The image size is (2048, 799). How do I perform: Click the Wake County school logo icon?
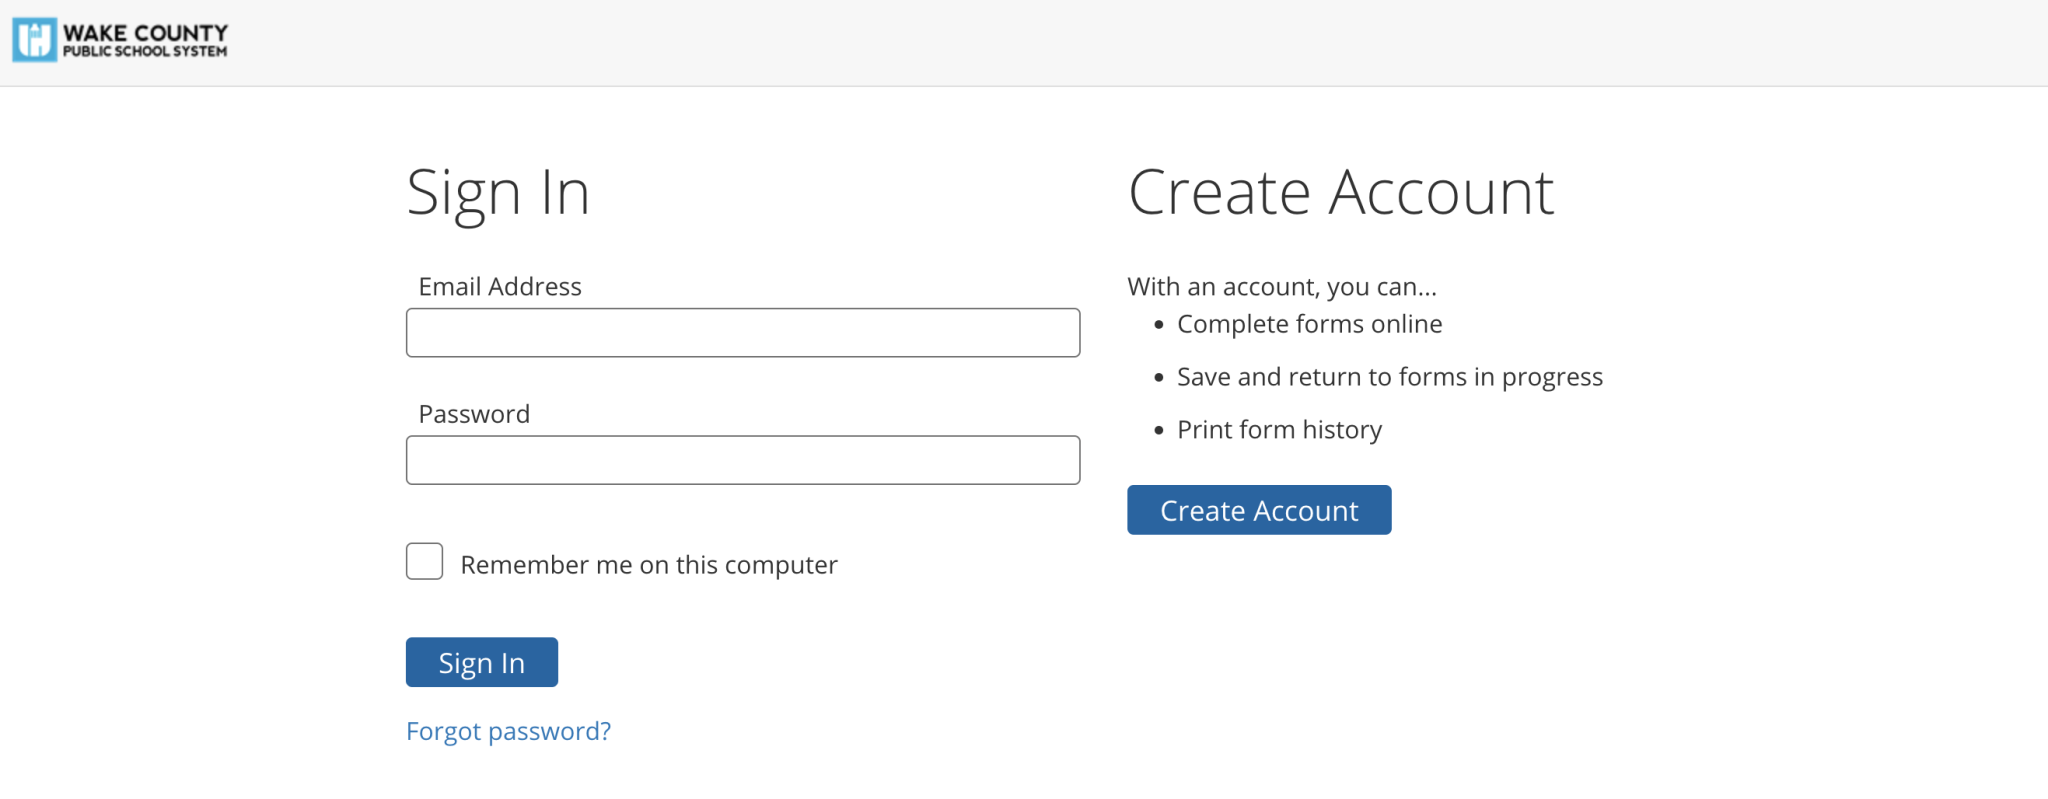coord(34,40)
